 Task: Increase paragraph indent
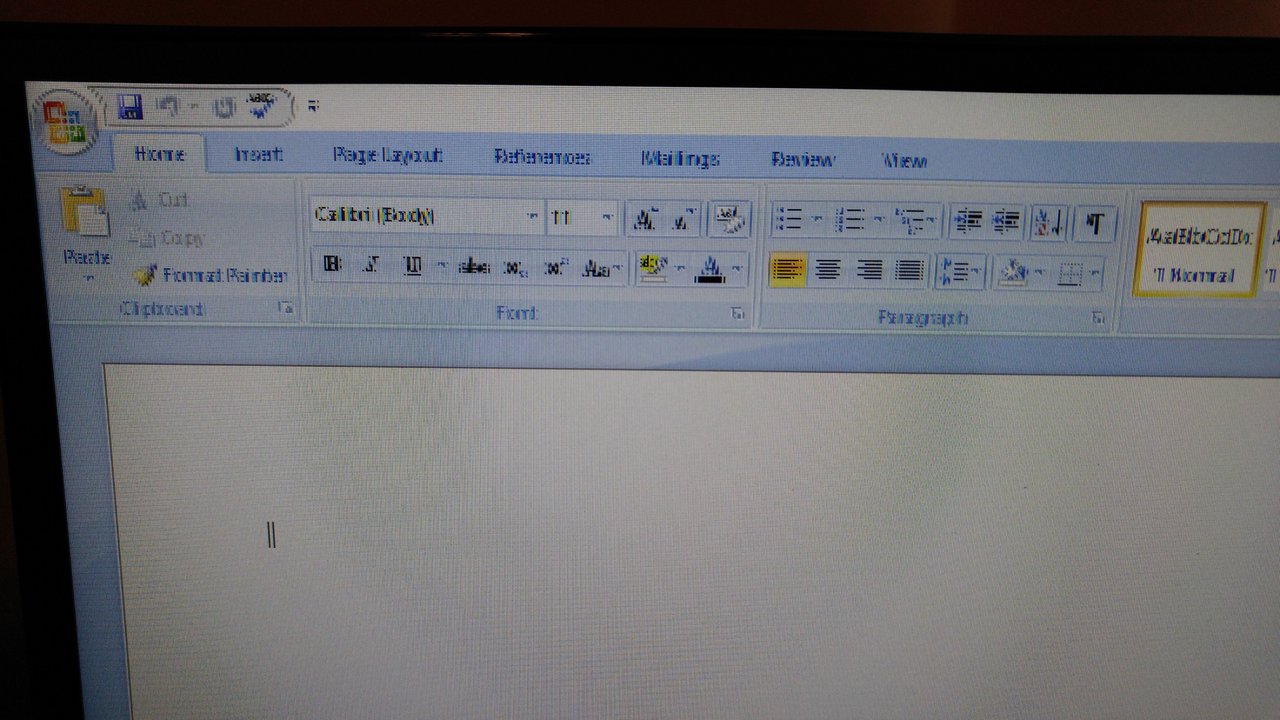(x=1006, y=221)
